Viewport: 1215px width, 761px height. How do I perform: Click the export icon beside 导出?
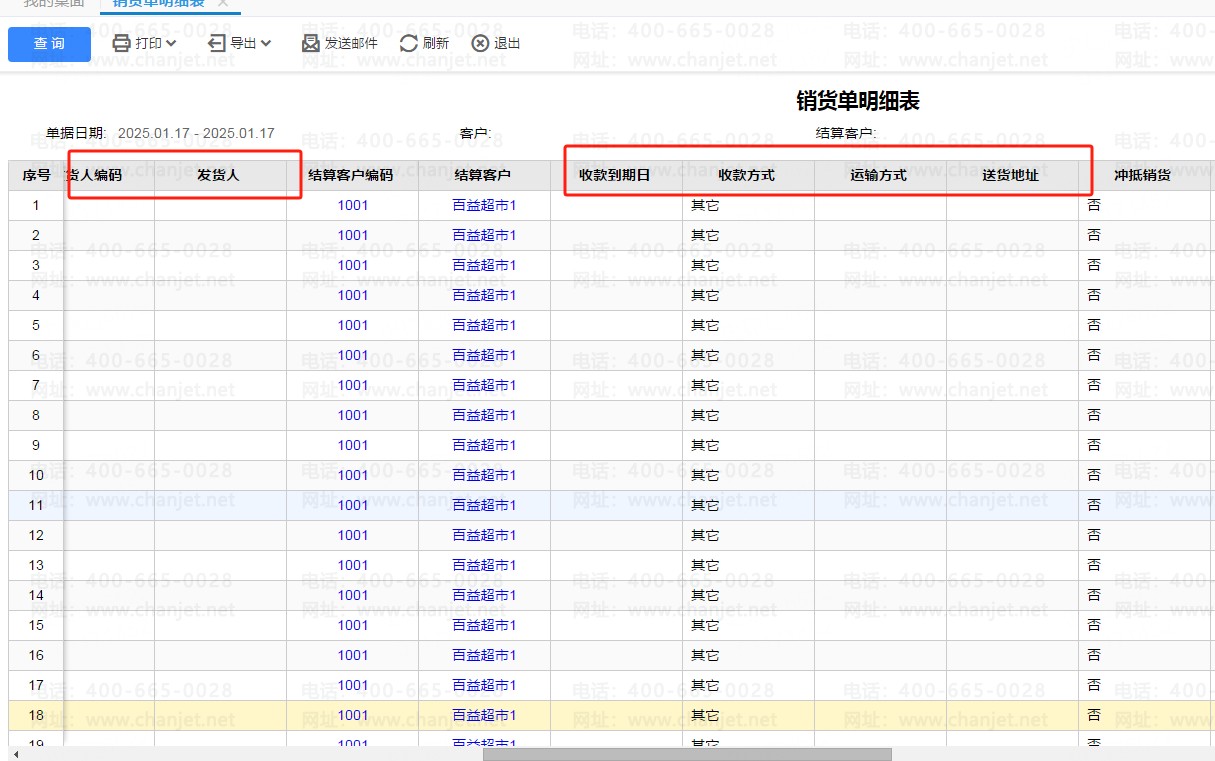tap(217, 43)
